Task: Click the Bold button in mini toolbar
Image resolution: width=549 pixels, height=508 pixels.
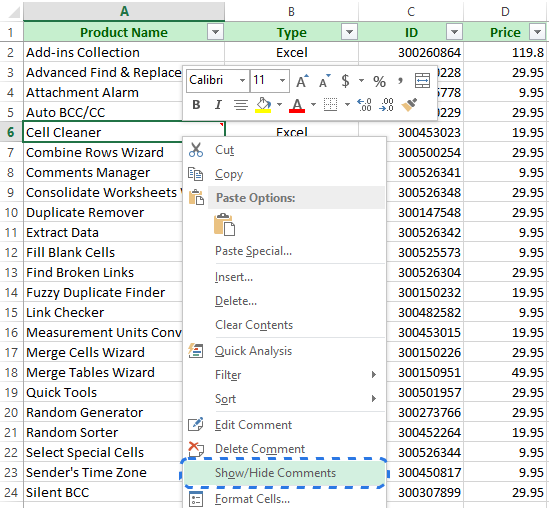Action: coord(196,105)
